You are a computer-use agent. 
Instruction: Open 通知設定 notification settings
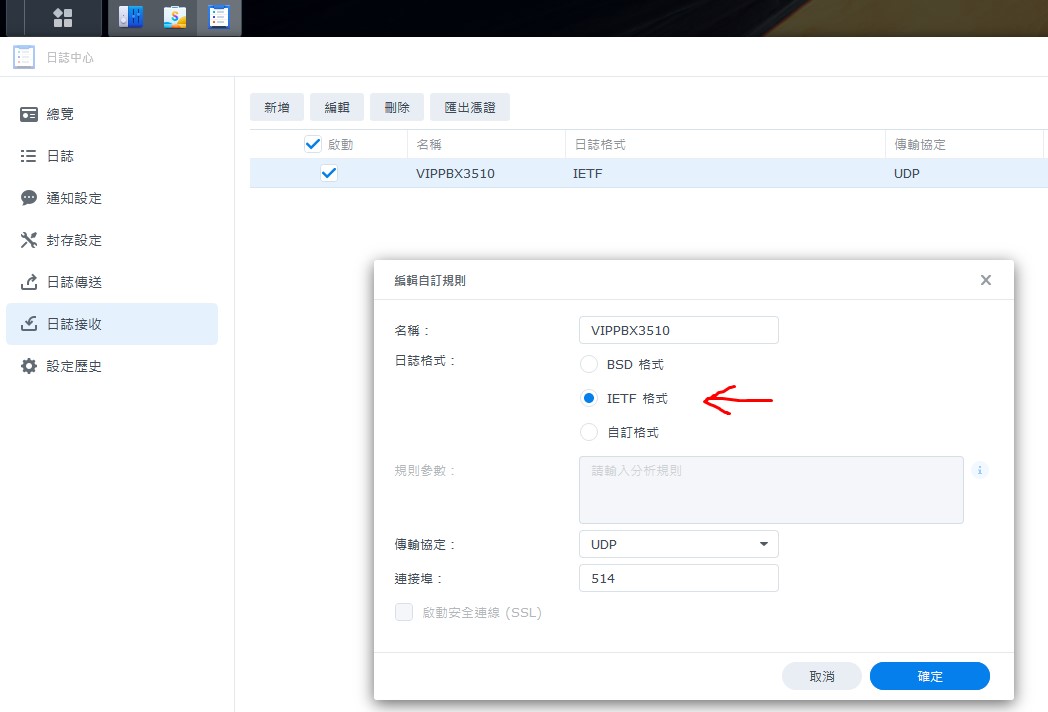(73, 198)
